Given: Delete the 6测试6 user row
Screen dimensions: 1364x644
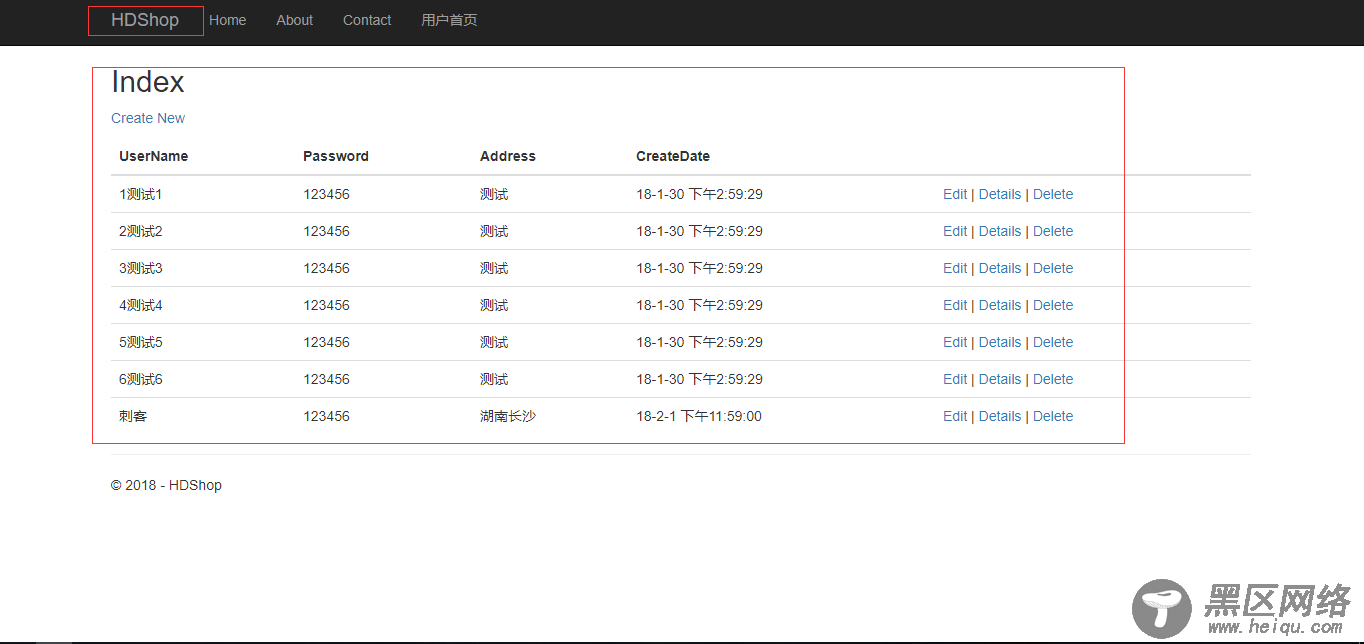Looking at the screenshot, I should 1053,379.
